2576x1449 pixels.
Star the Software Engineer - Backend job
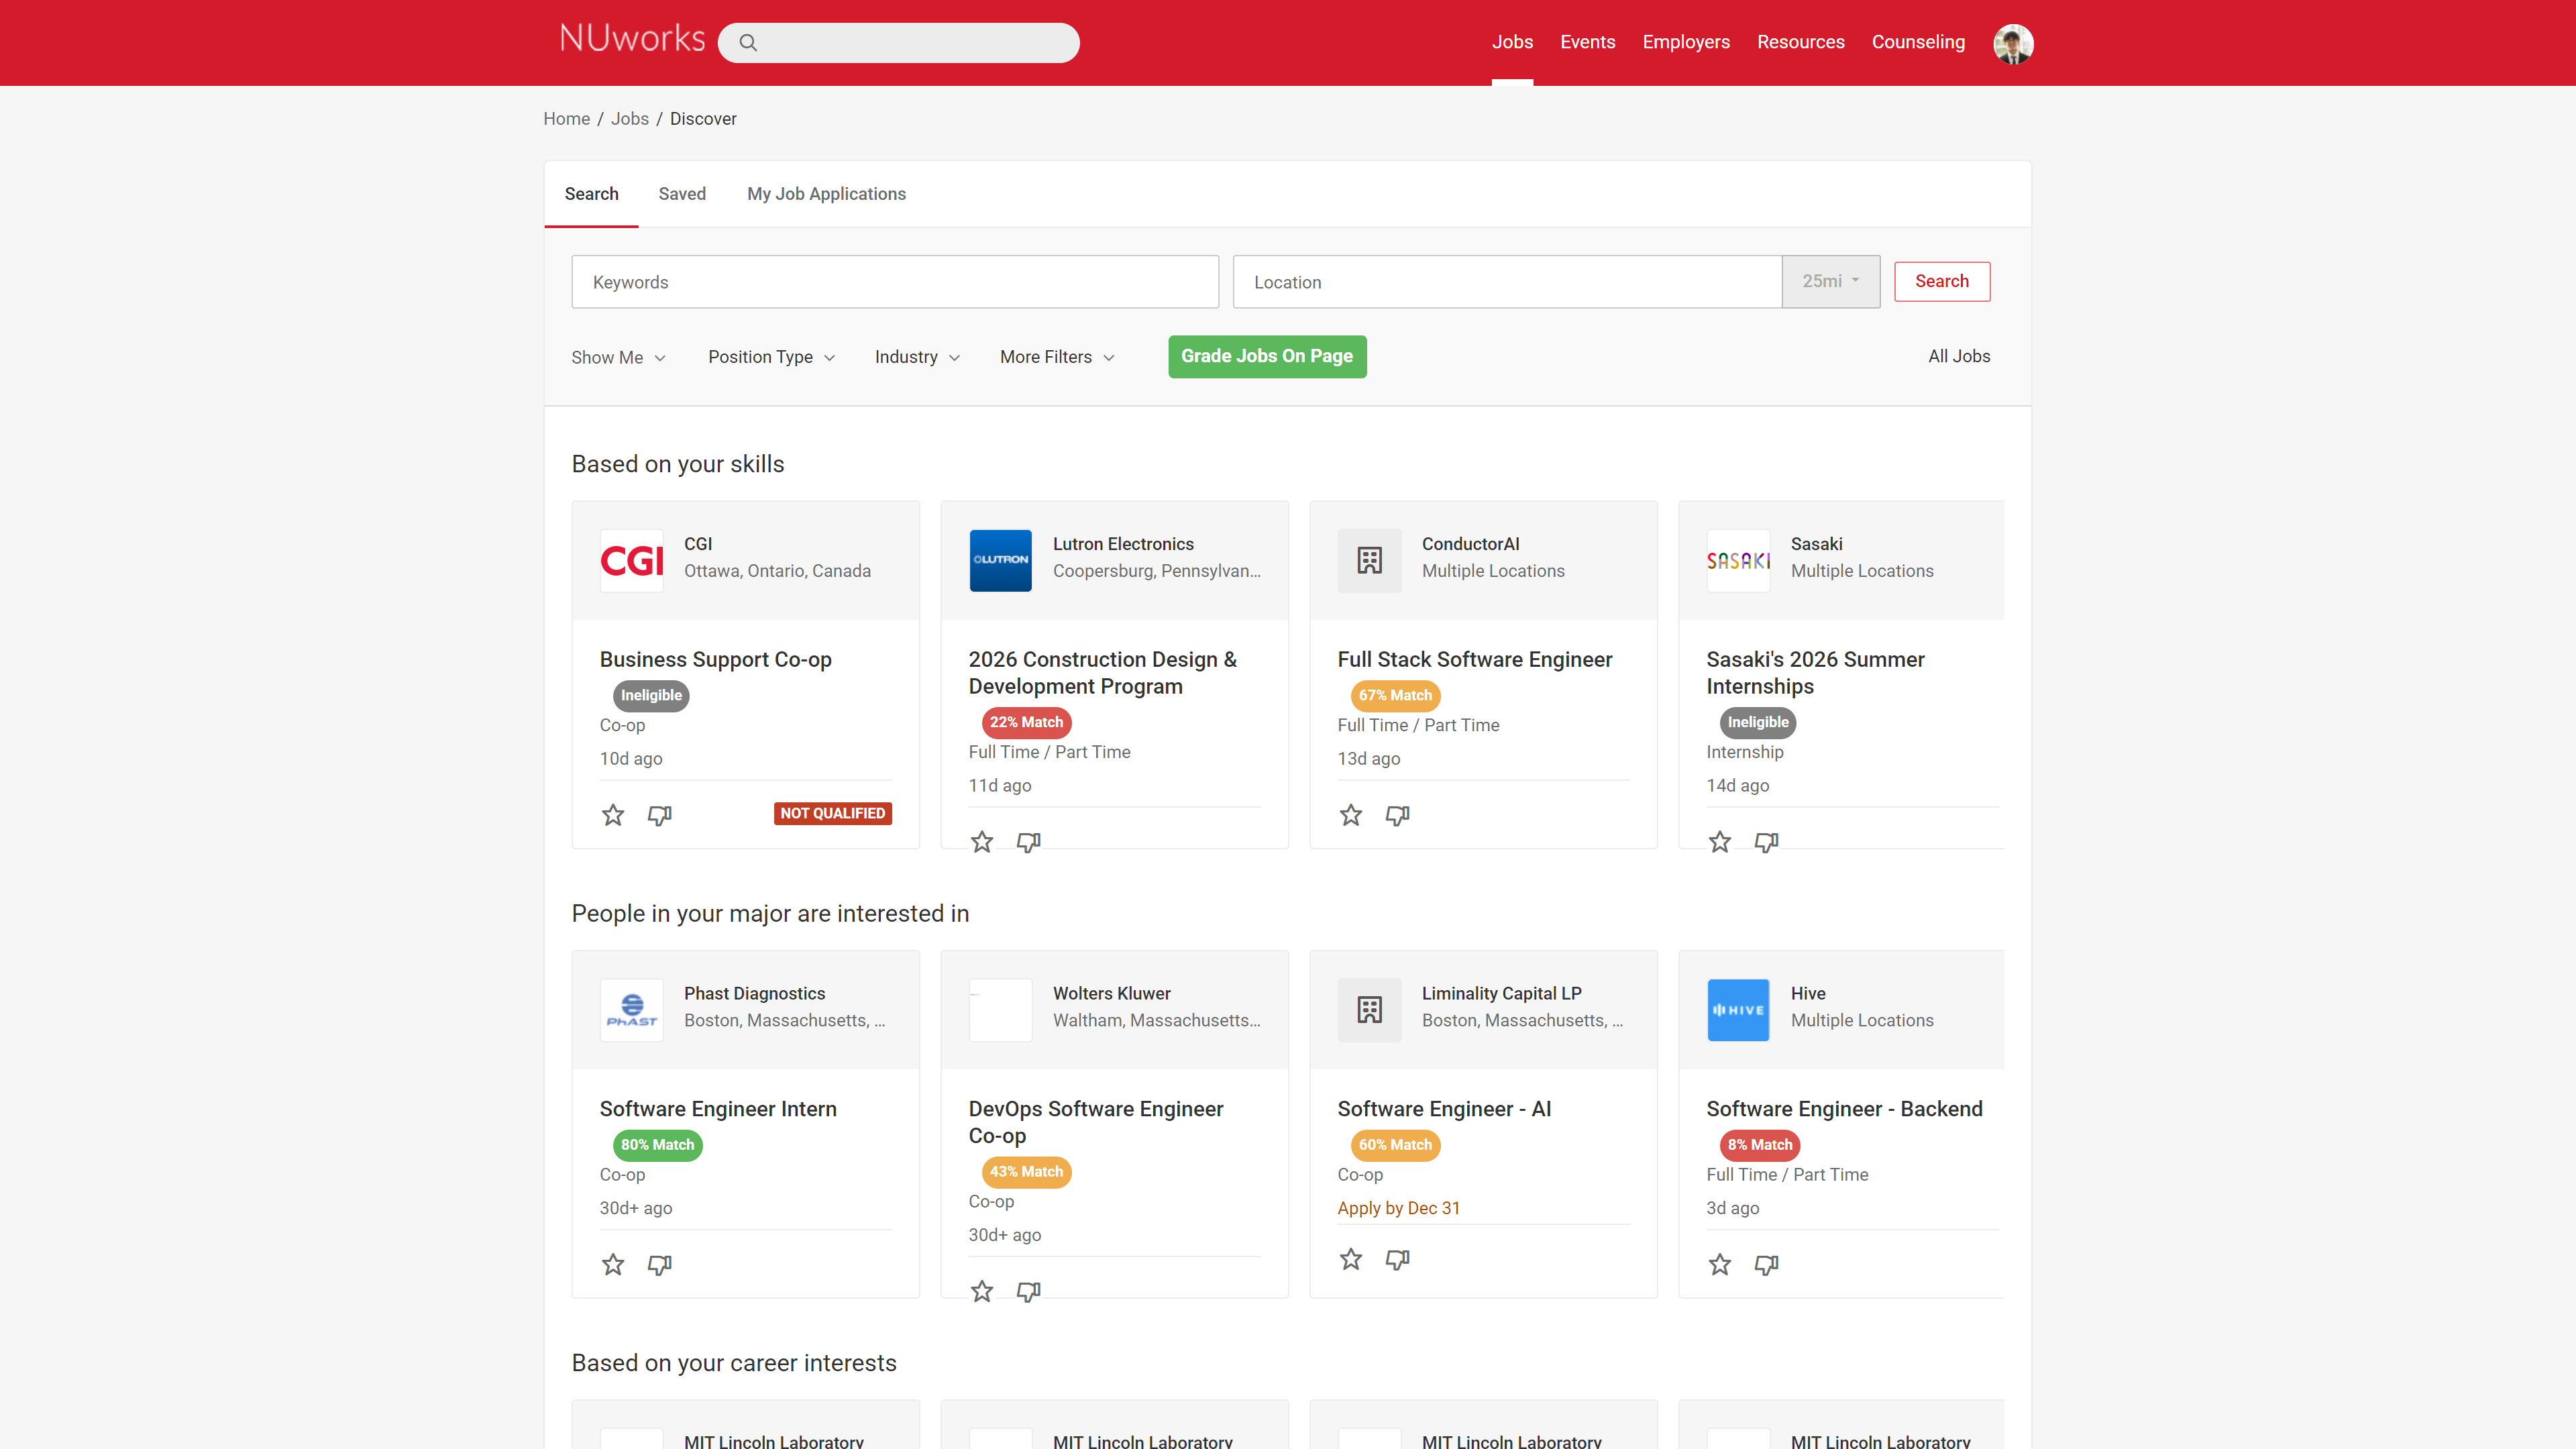point(1719,1264)
